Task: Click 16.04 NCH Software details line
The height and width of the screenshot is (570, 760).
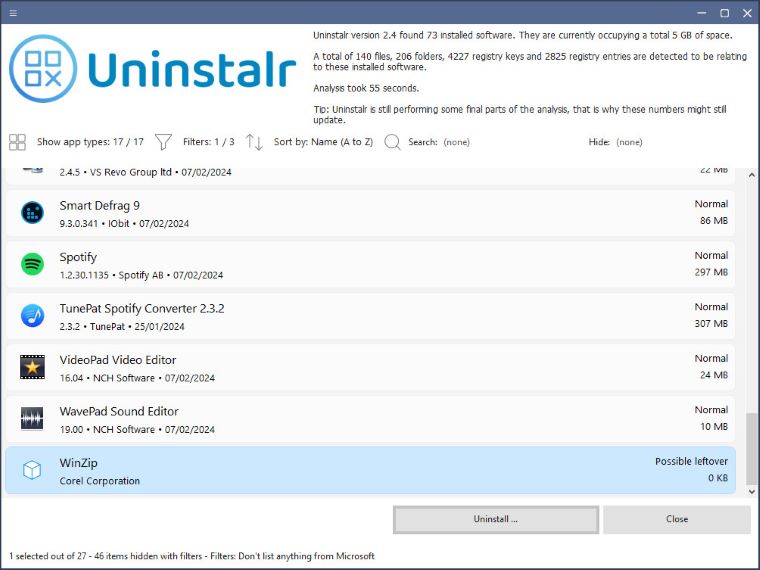Action: coord(137,378)
